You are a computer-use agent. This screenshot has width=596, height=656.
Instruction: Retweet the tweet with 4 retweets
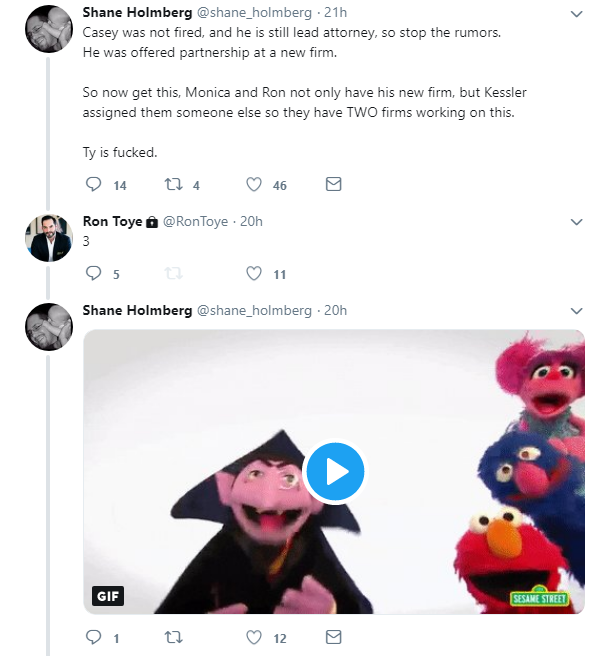pyautogui.click(x=173, y=184)
